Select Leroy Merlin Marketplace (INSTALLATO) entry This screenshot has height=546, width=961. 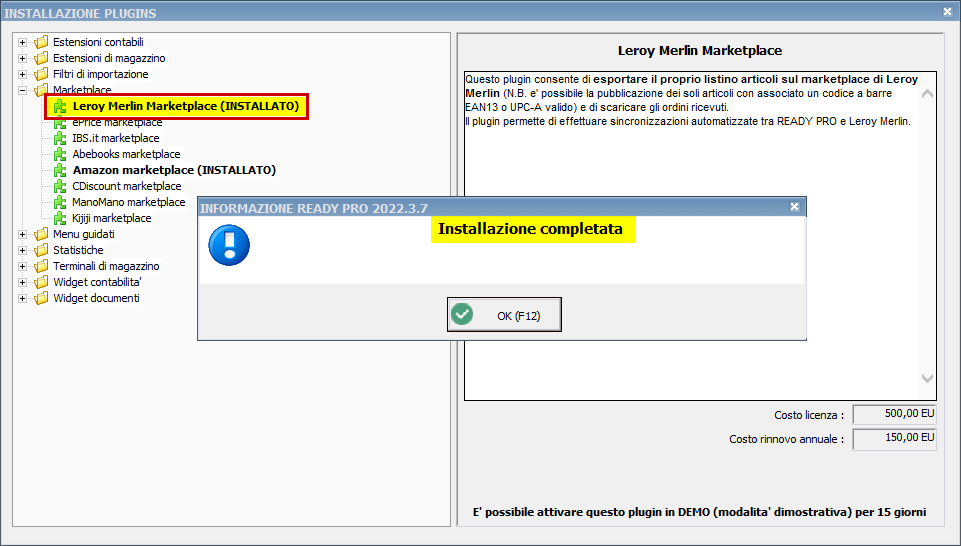185,106
